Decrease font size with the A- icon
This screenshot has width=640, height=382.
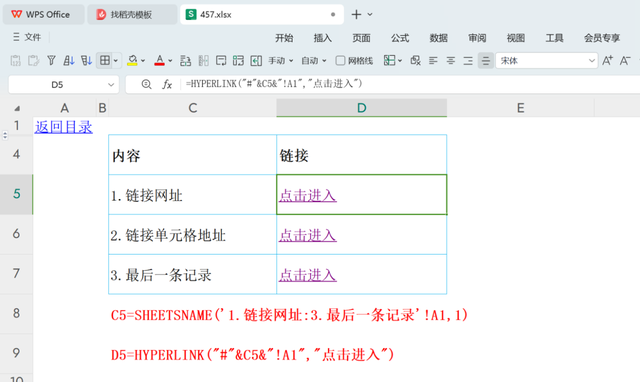[x=625, y=61]
